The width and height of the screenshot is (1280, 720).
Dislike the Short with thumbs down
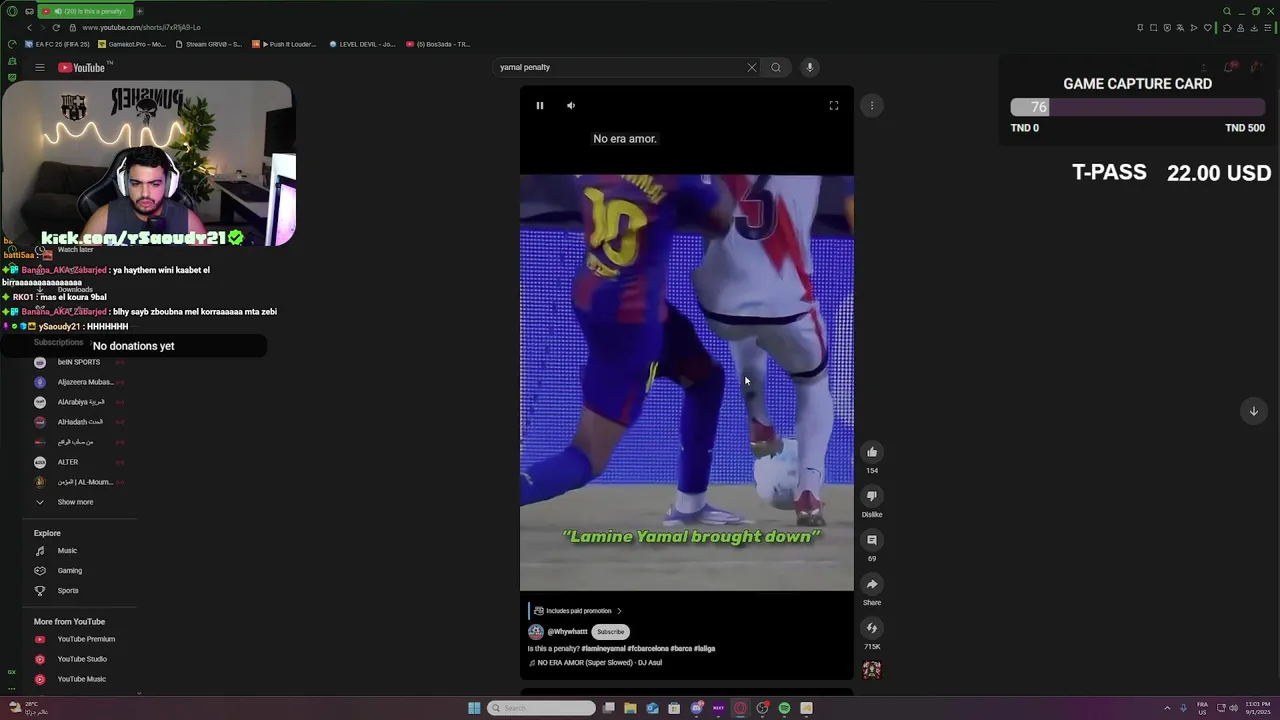tap(872, 496)
